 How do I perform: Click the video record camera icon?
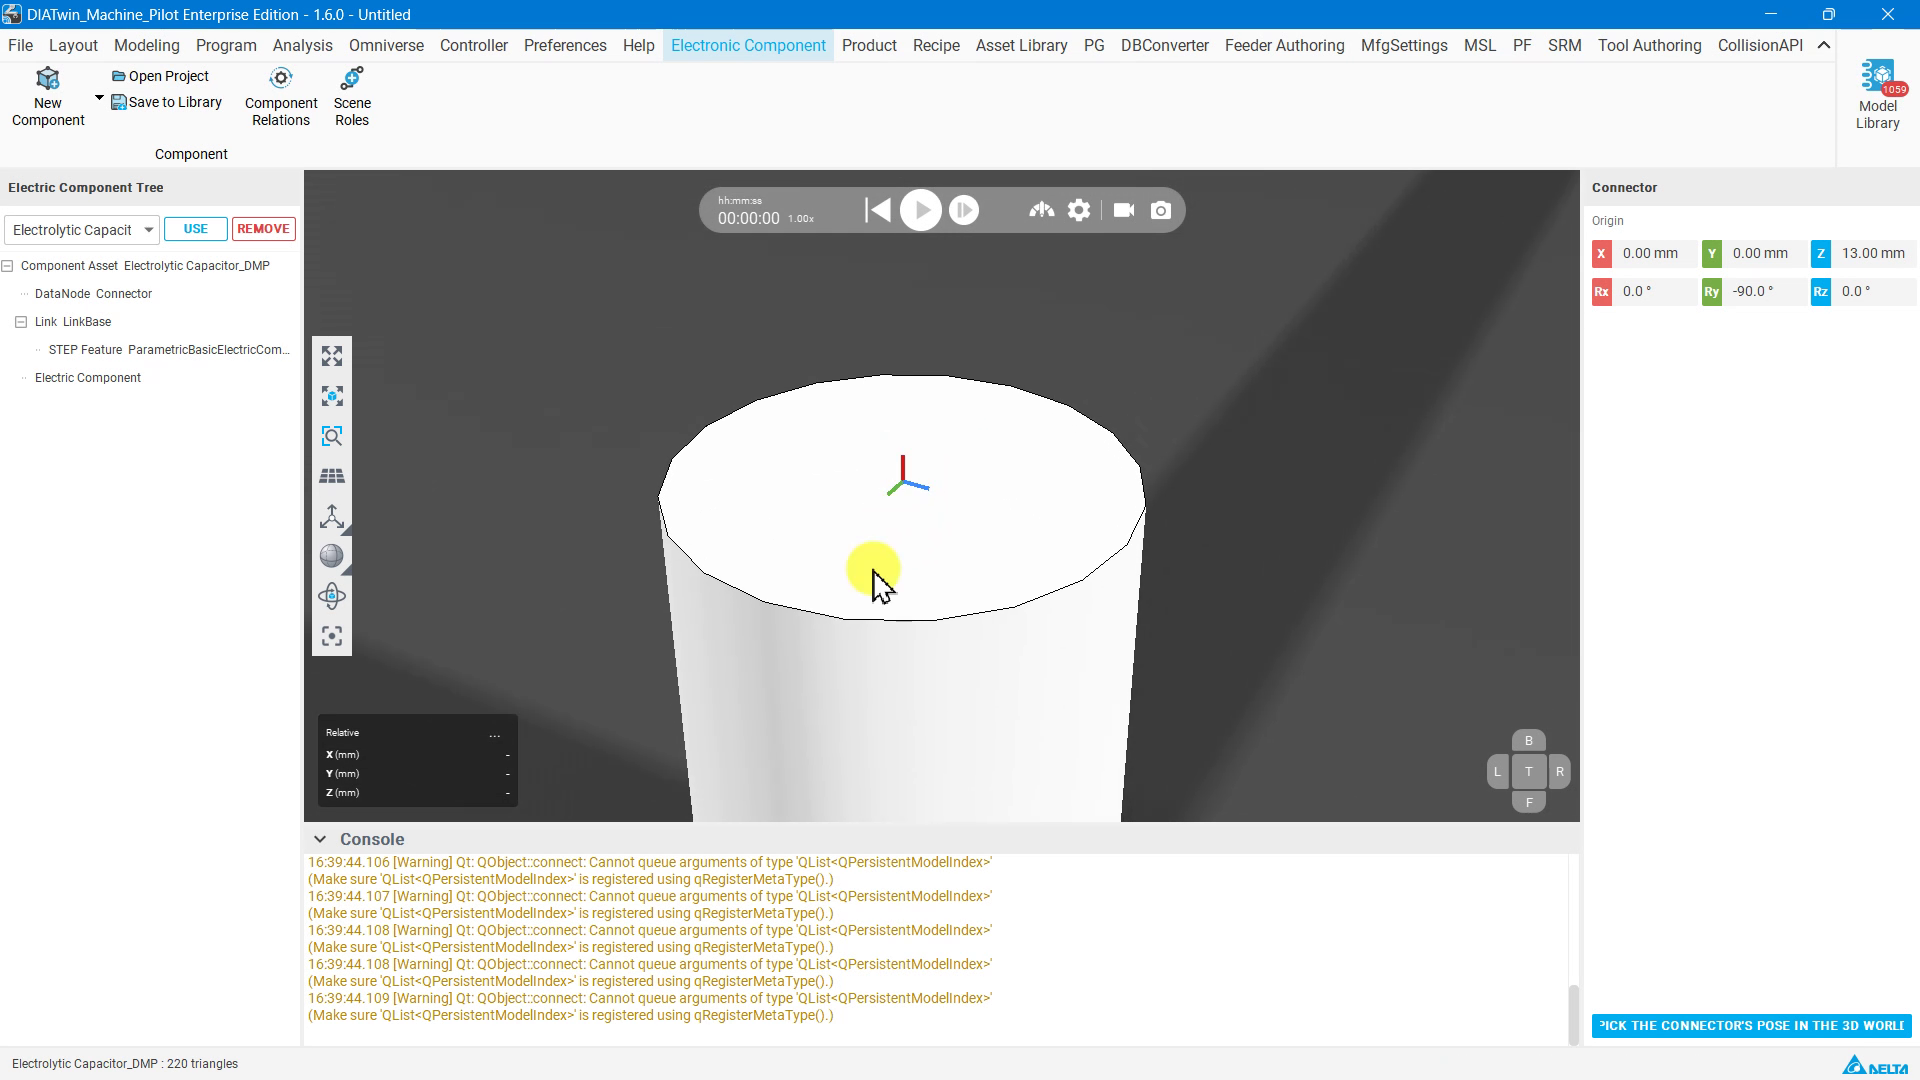[1124, 210]
